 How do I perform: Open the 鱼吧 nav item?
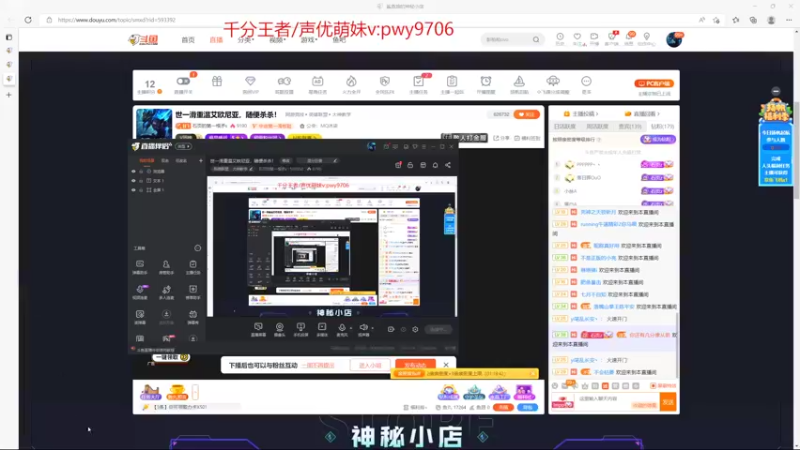click(x=339, y=40)
